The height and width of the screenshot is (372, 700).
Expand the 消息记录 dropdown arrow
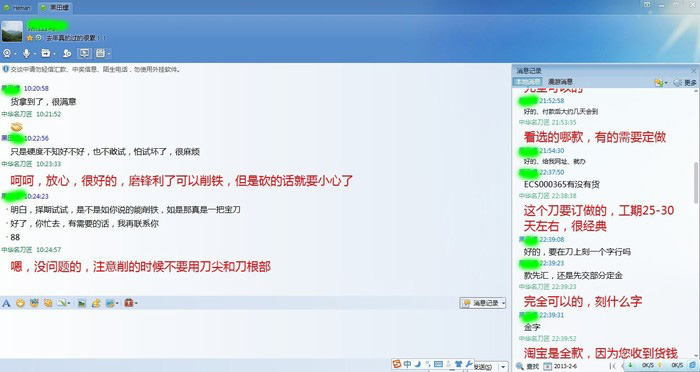click(504, 303)
